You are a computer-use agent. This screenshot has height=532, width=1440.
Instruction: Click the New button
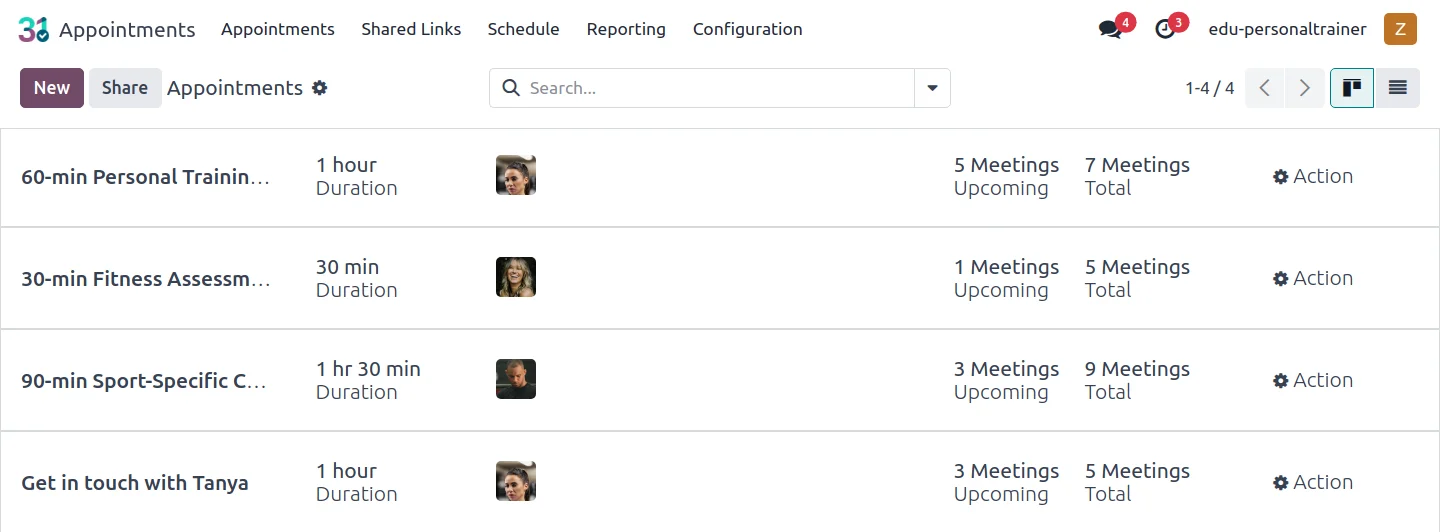tap(52, 88)
